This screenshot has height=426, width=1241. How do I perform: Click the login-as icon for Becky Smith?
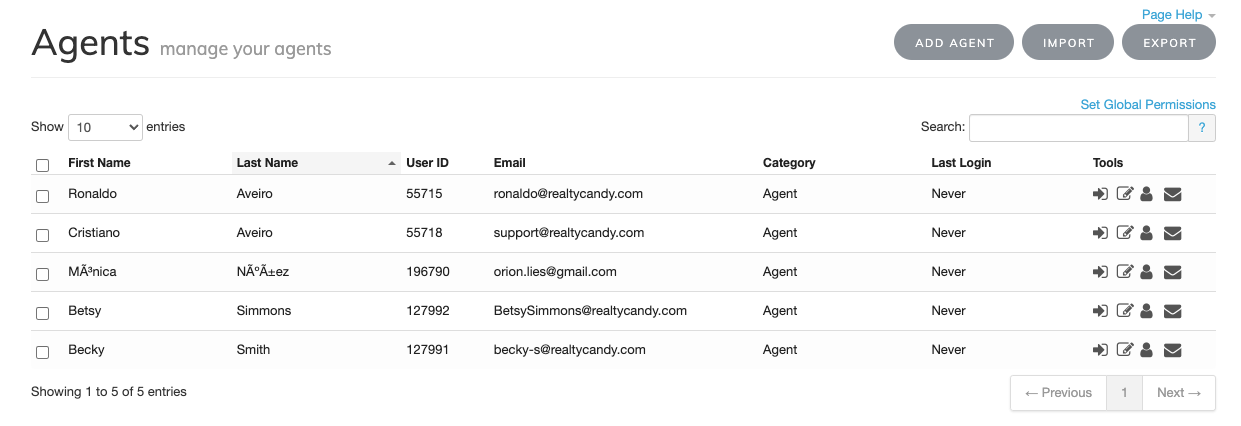click(1100, 350)
